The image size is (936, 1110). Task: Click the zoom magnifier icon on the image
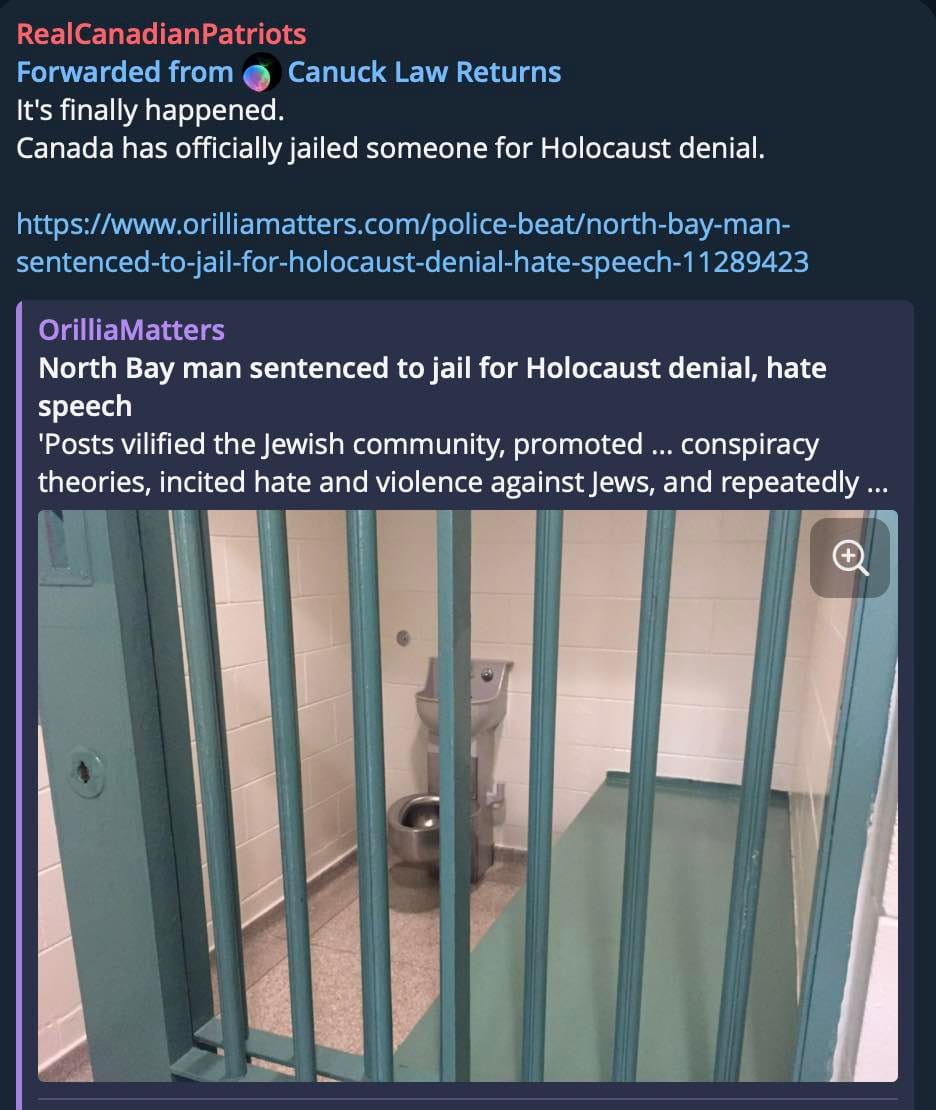click(850, 557)
